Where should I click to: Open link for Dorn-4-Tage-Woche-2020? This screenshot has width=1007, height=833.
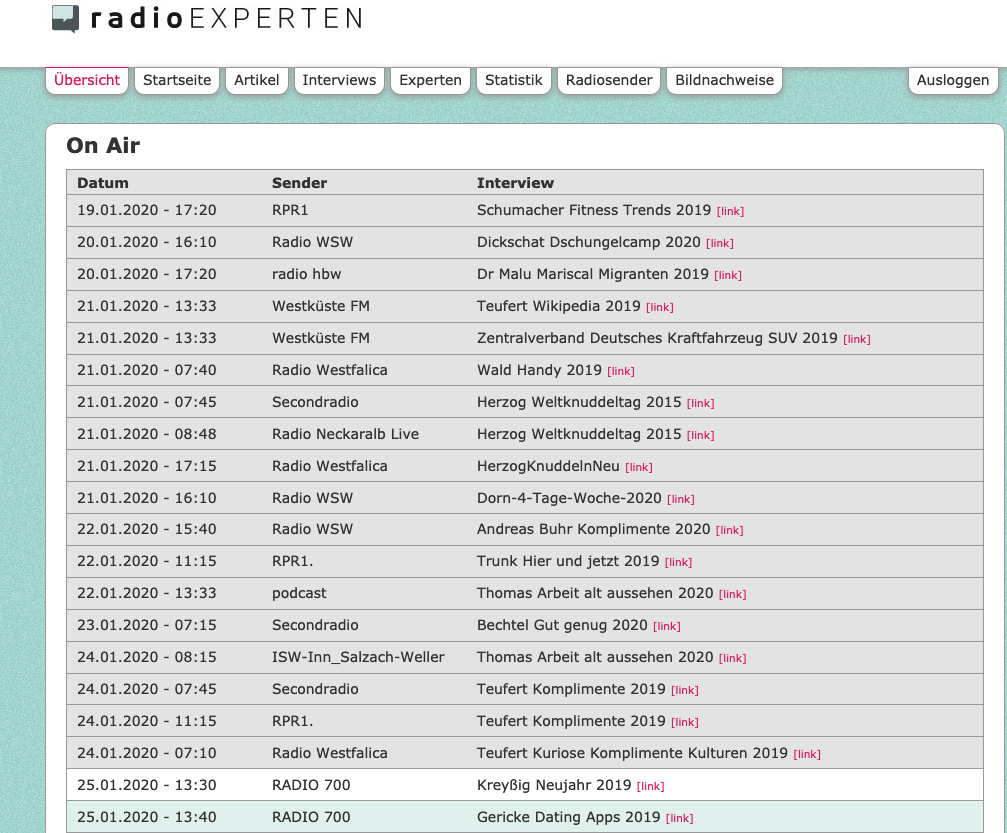pos(681,499)
